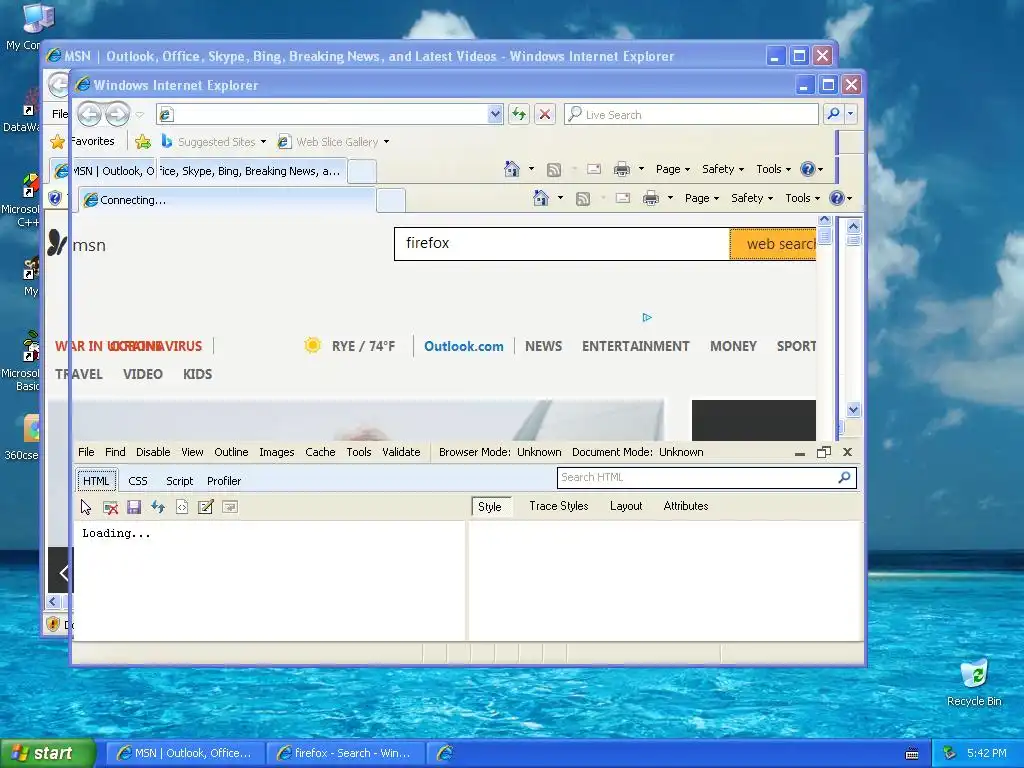Screen dimensions: 1024x768
Task: Click the Forward arrow in the front IE window
Action: coord(118,114)
